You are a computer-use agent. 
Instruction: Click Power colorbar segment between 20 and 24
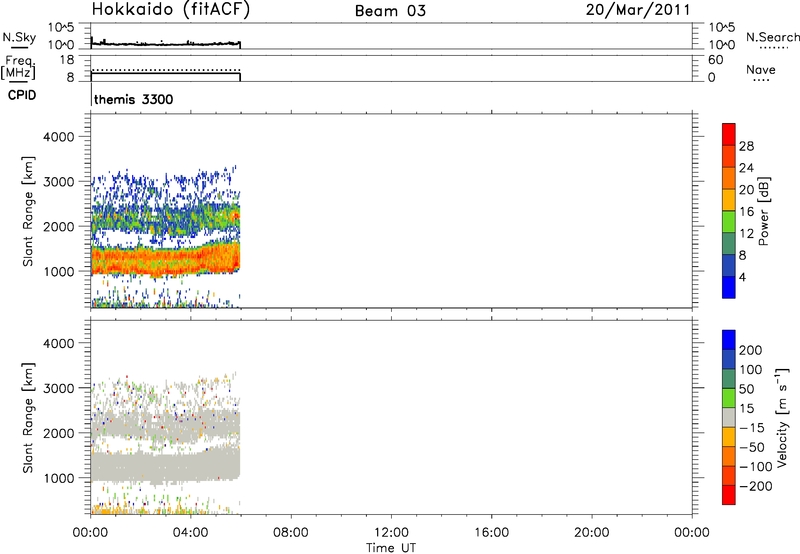coord(729,178)
